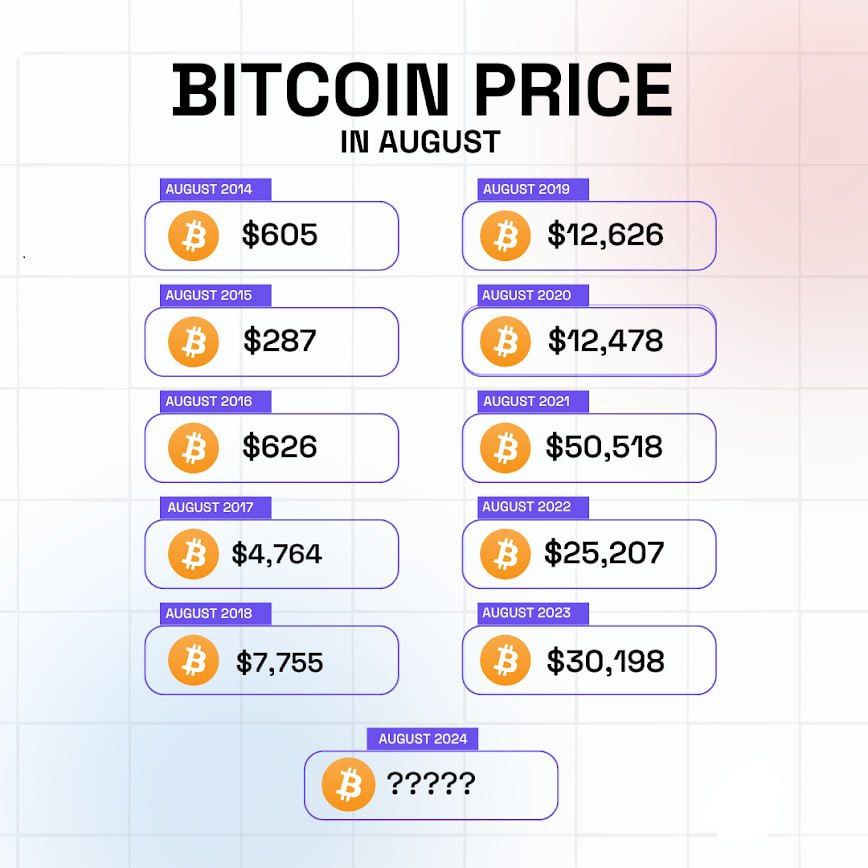Screen dimensions: 868x868
Task: Click the Bitcoin icon beside $4,764
Action: [x=193, y=554]
